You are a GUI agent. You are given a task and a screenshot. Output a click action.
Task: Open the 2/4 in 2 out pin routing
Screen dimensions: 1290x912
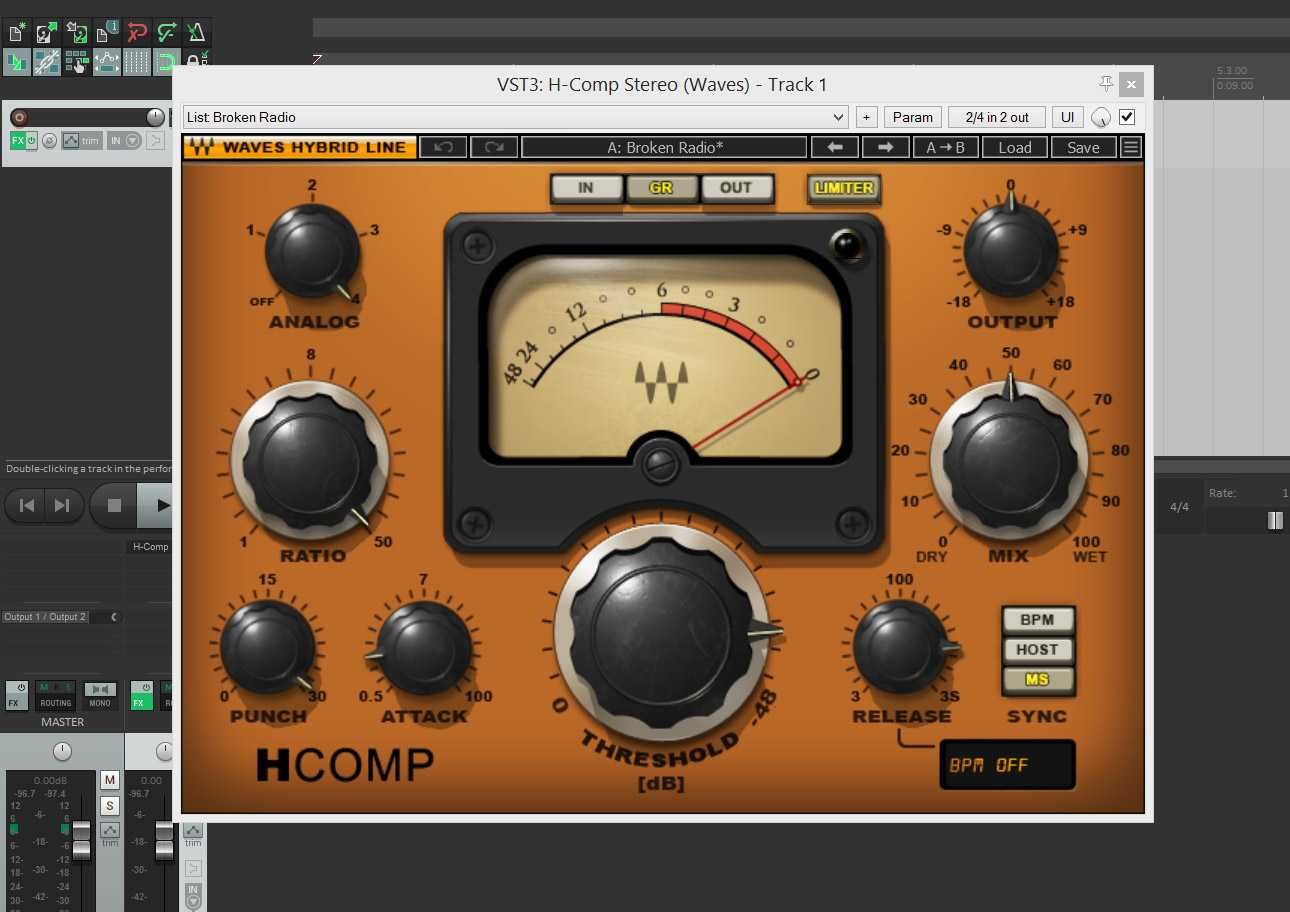point(997,117)
